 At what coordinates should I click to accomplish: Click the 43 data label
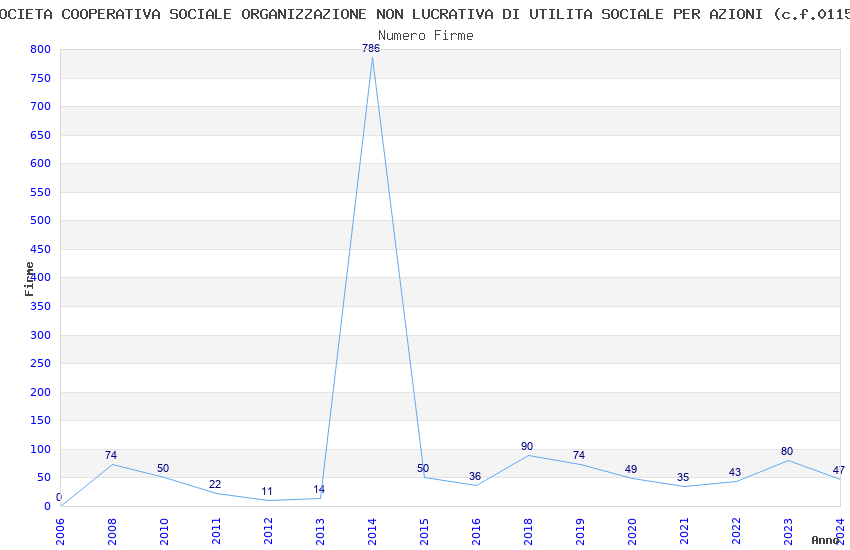tap(735, 473)
